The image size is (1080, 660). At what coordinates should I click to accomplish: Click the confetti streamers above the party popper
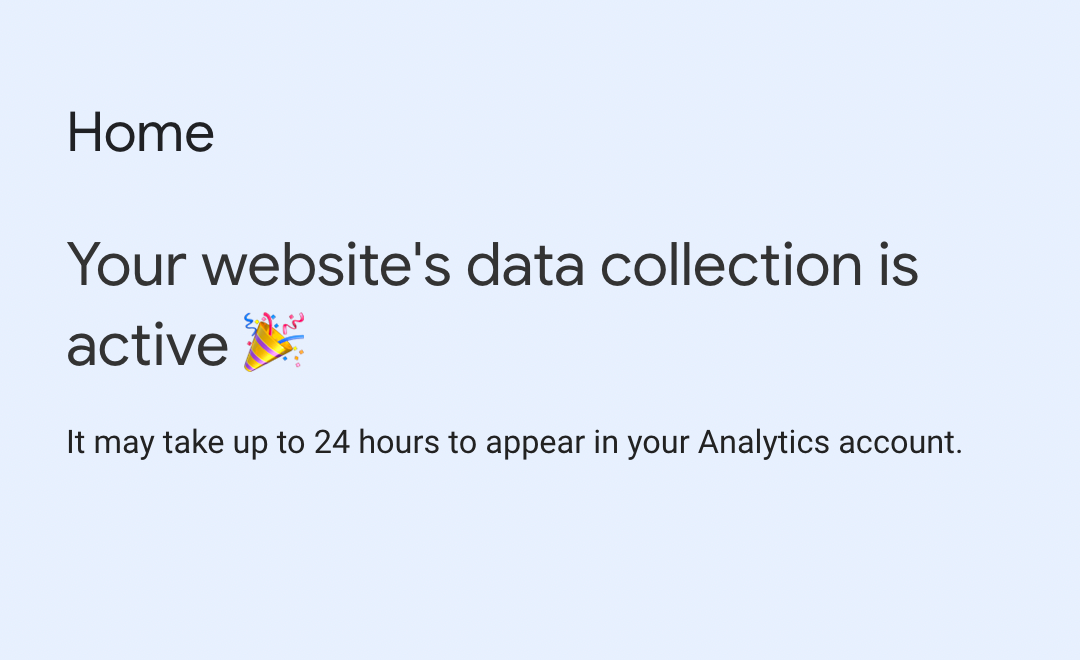click(x=276, y=322)
